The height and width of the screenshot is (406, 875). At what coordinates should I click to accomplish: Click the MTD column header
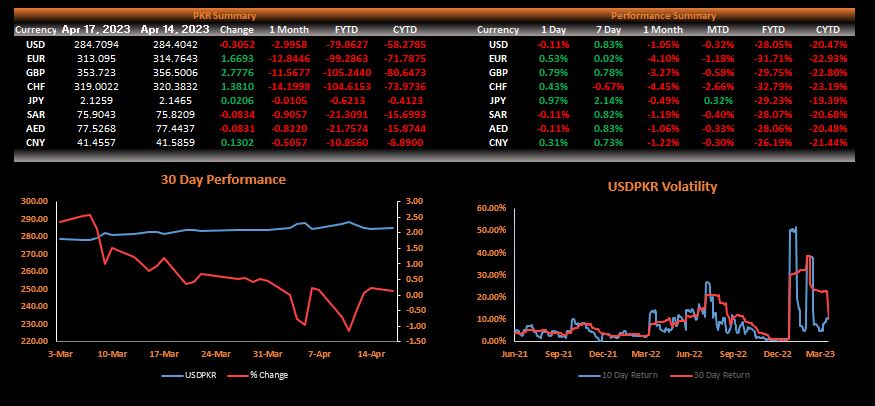(x=720, y=30)
